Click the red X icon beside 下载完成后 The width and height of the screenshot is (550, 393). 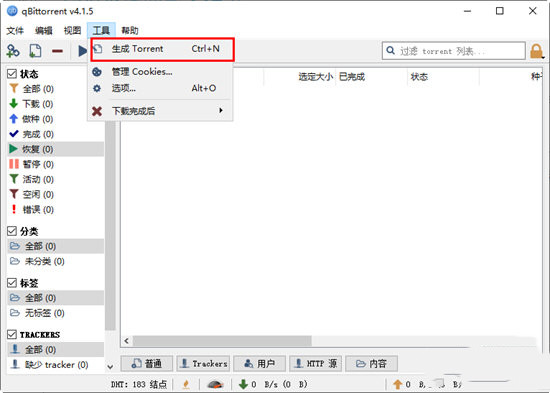tap(97, 111)
